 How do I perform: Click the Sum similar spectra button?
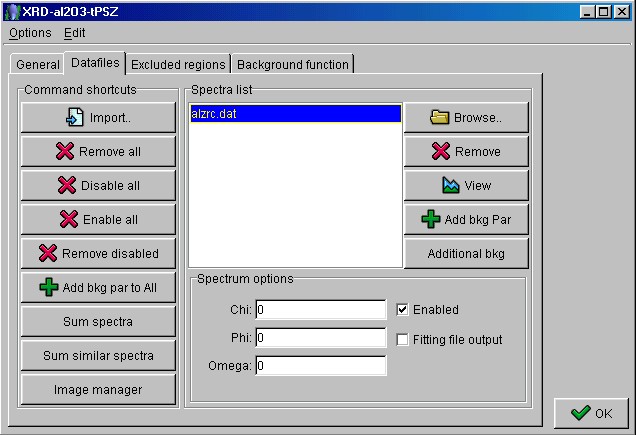click(98, 355)
